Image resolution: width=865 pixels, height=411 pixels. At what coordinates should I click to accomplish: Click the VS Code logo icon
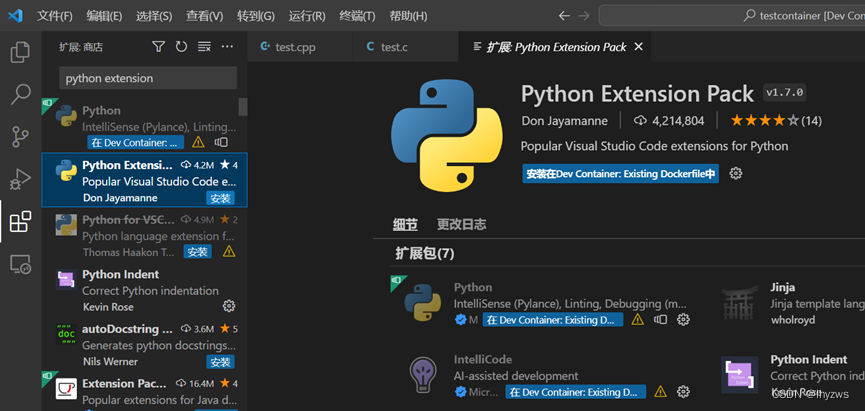[x=15, y=15]
